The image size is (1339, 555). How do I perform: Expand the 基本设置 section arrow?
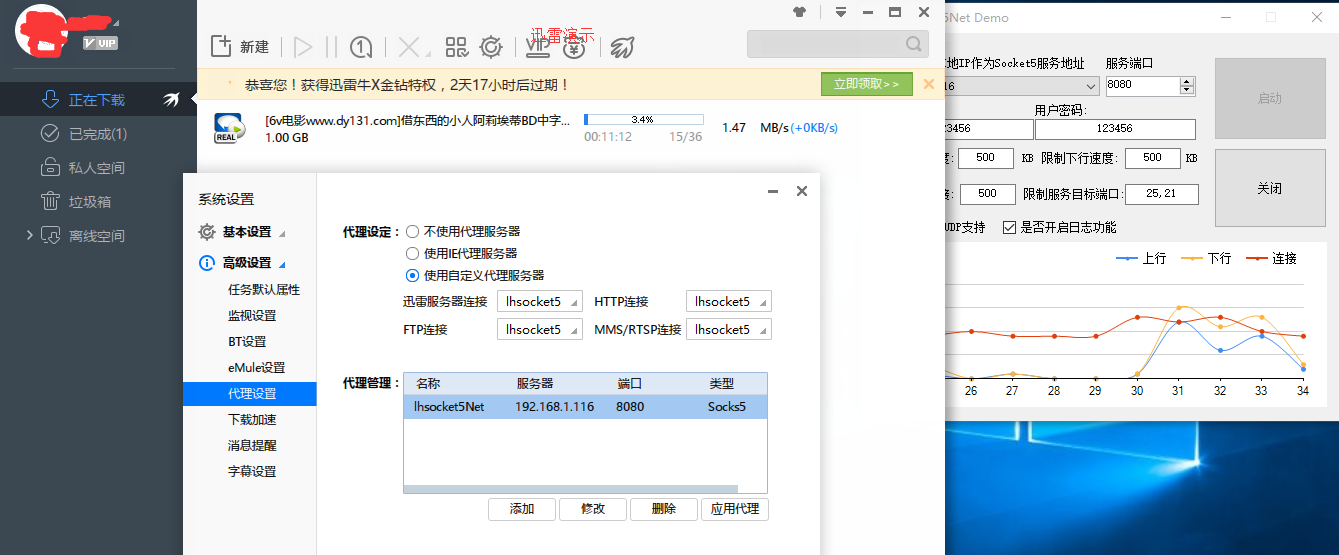coord(282,232)
